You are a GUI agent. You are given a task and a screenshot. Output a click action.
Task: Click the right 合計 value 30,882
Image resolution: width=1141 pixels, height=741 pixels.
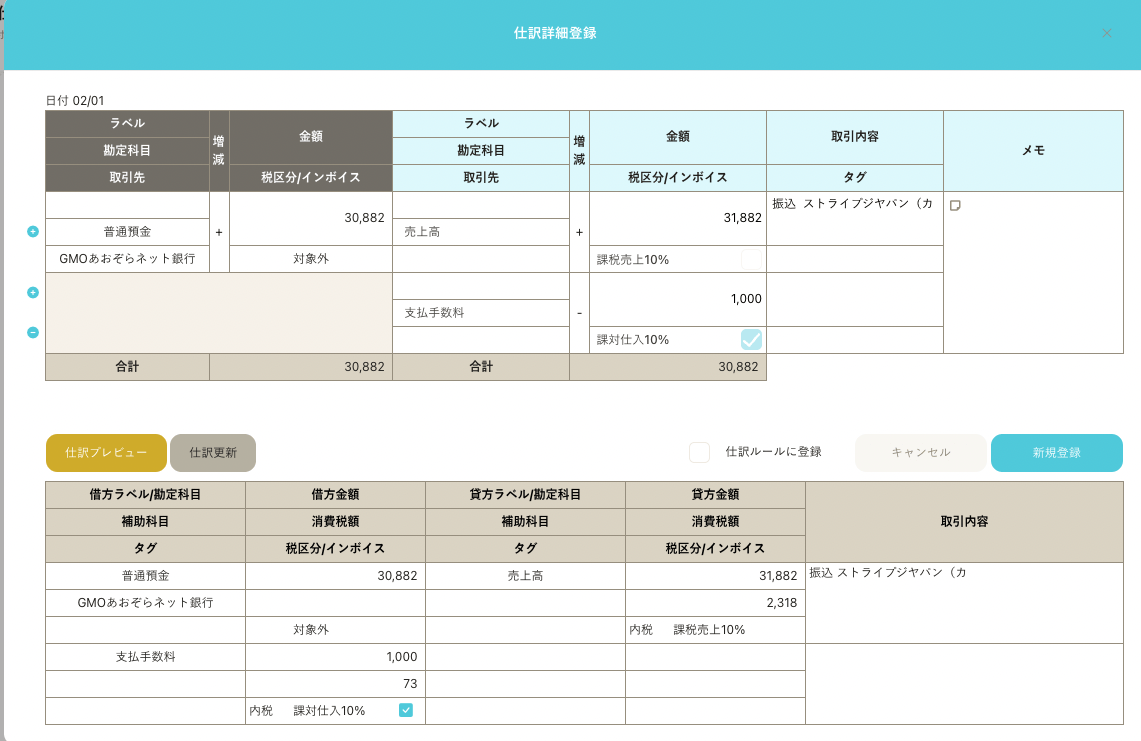click(x=738, y=367)
